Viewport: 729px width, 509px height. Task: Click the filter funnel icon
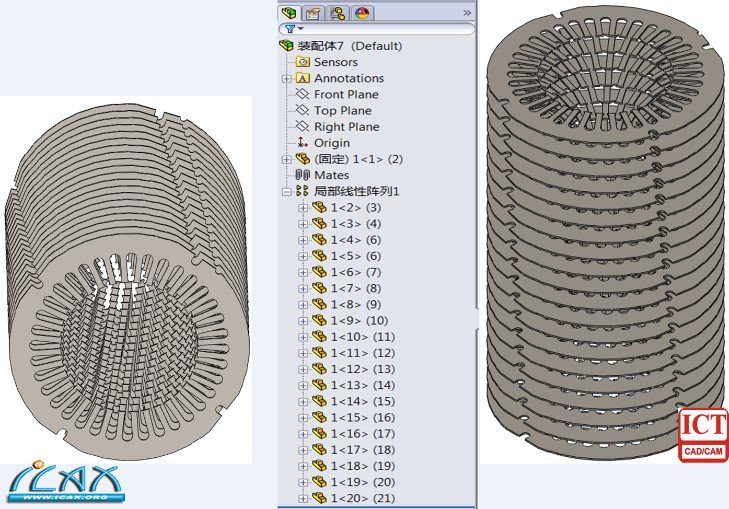(289, 29)
